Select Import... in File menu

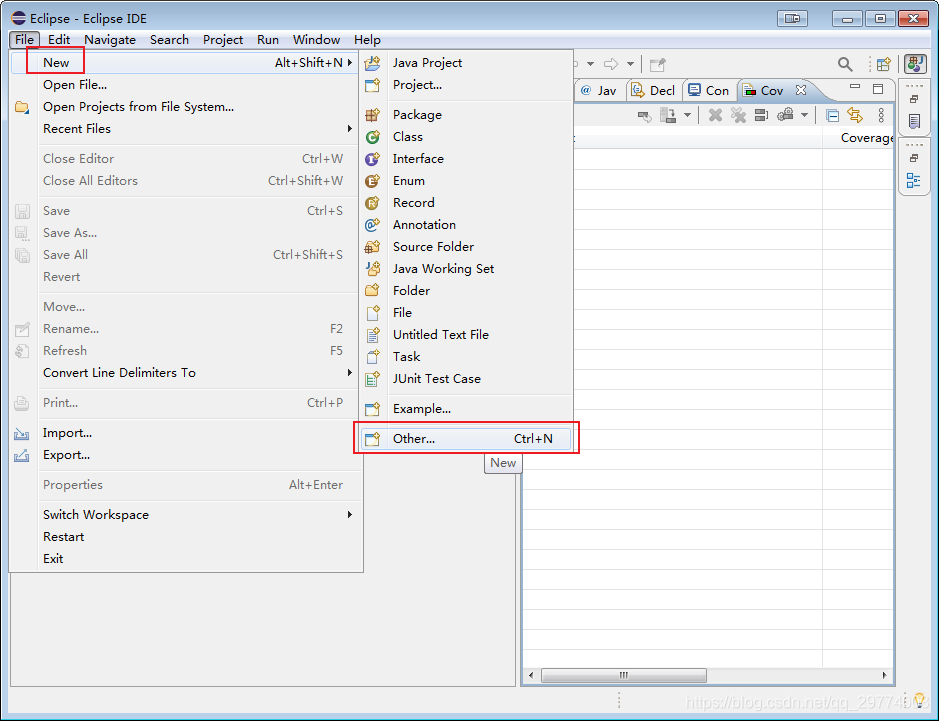[185, 432]
